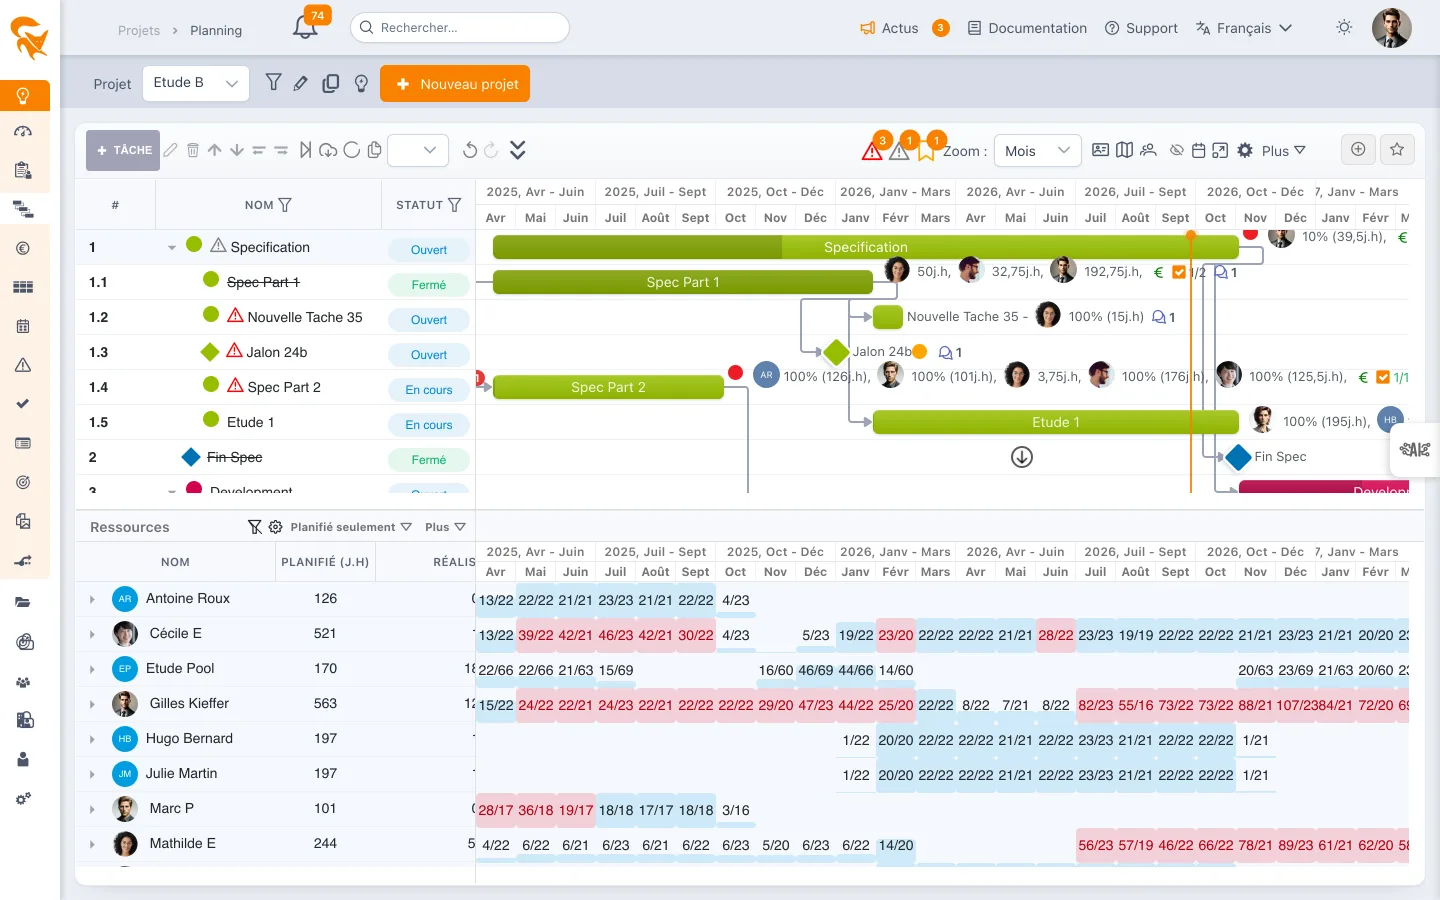The width and height of the screenshot is (1440, 900).
Task: Expand Antoine Roux resource row
Action: pyautogui.click(x=92, y=599)
